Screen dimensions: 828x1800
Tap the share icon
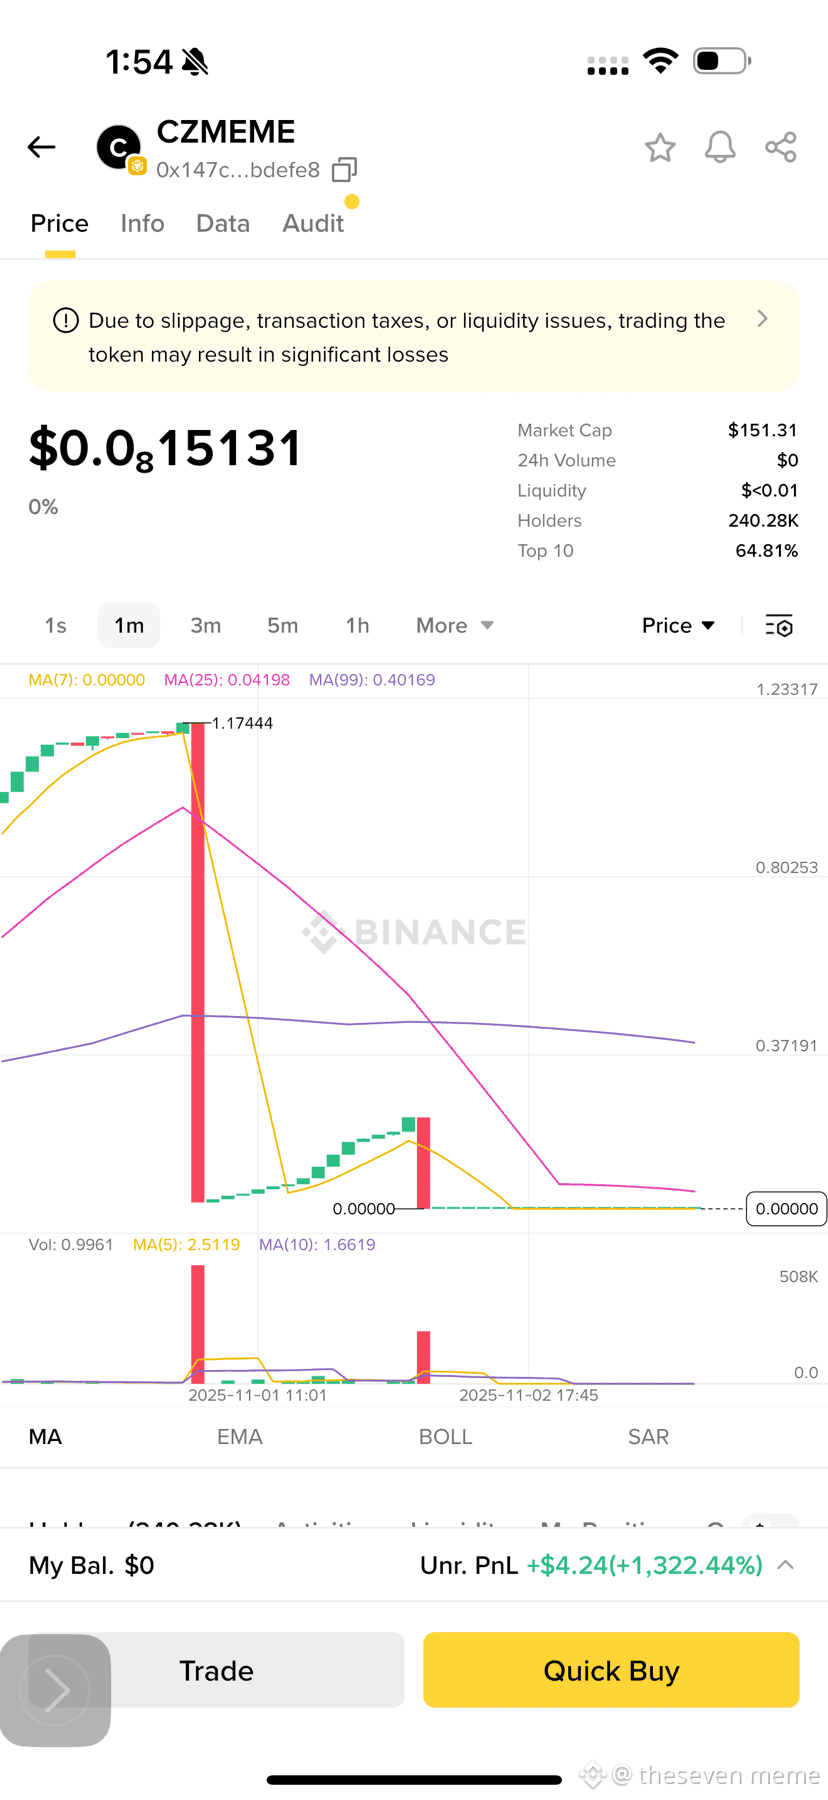(781, 148)
